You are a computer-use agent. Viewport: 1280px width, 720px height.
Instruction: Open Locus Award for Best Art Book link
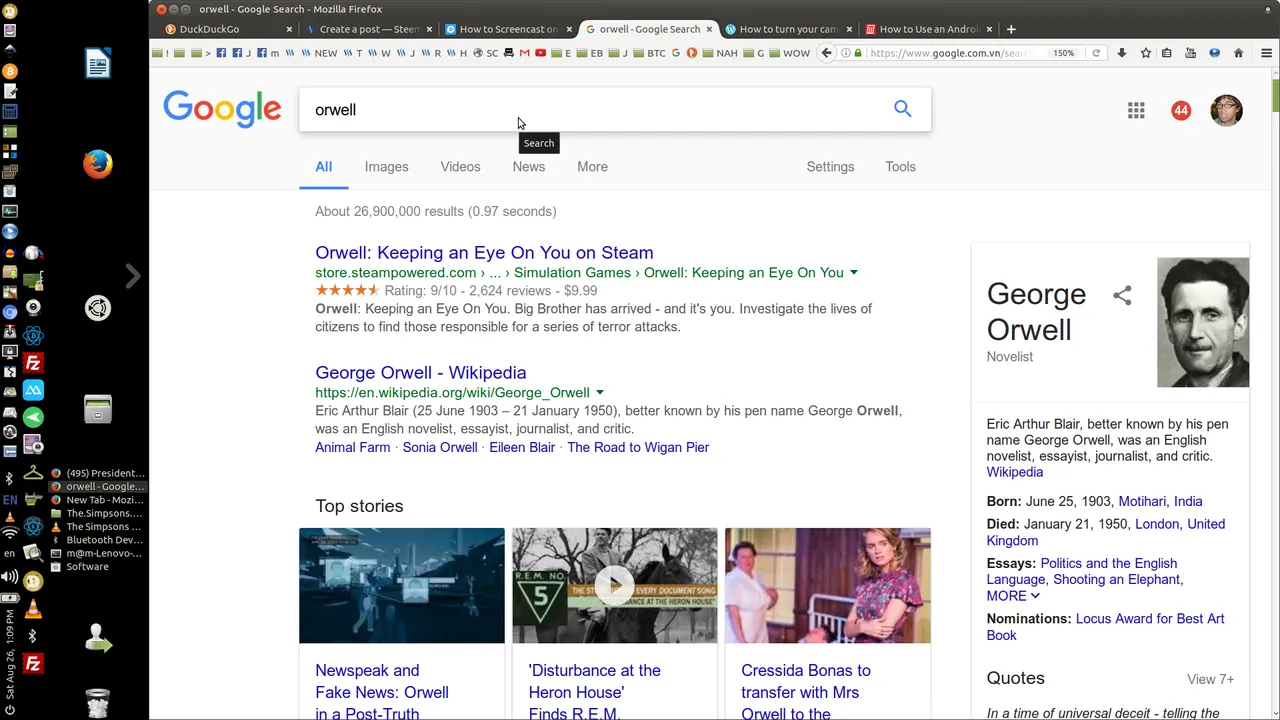pyautogui.click(x=1106, y=627)
